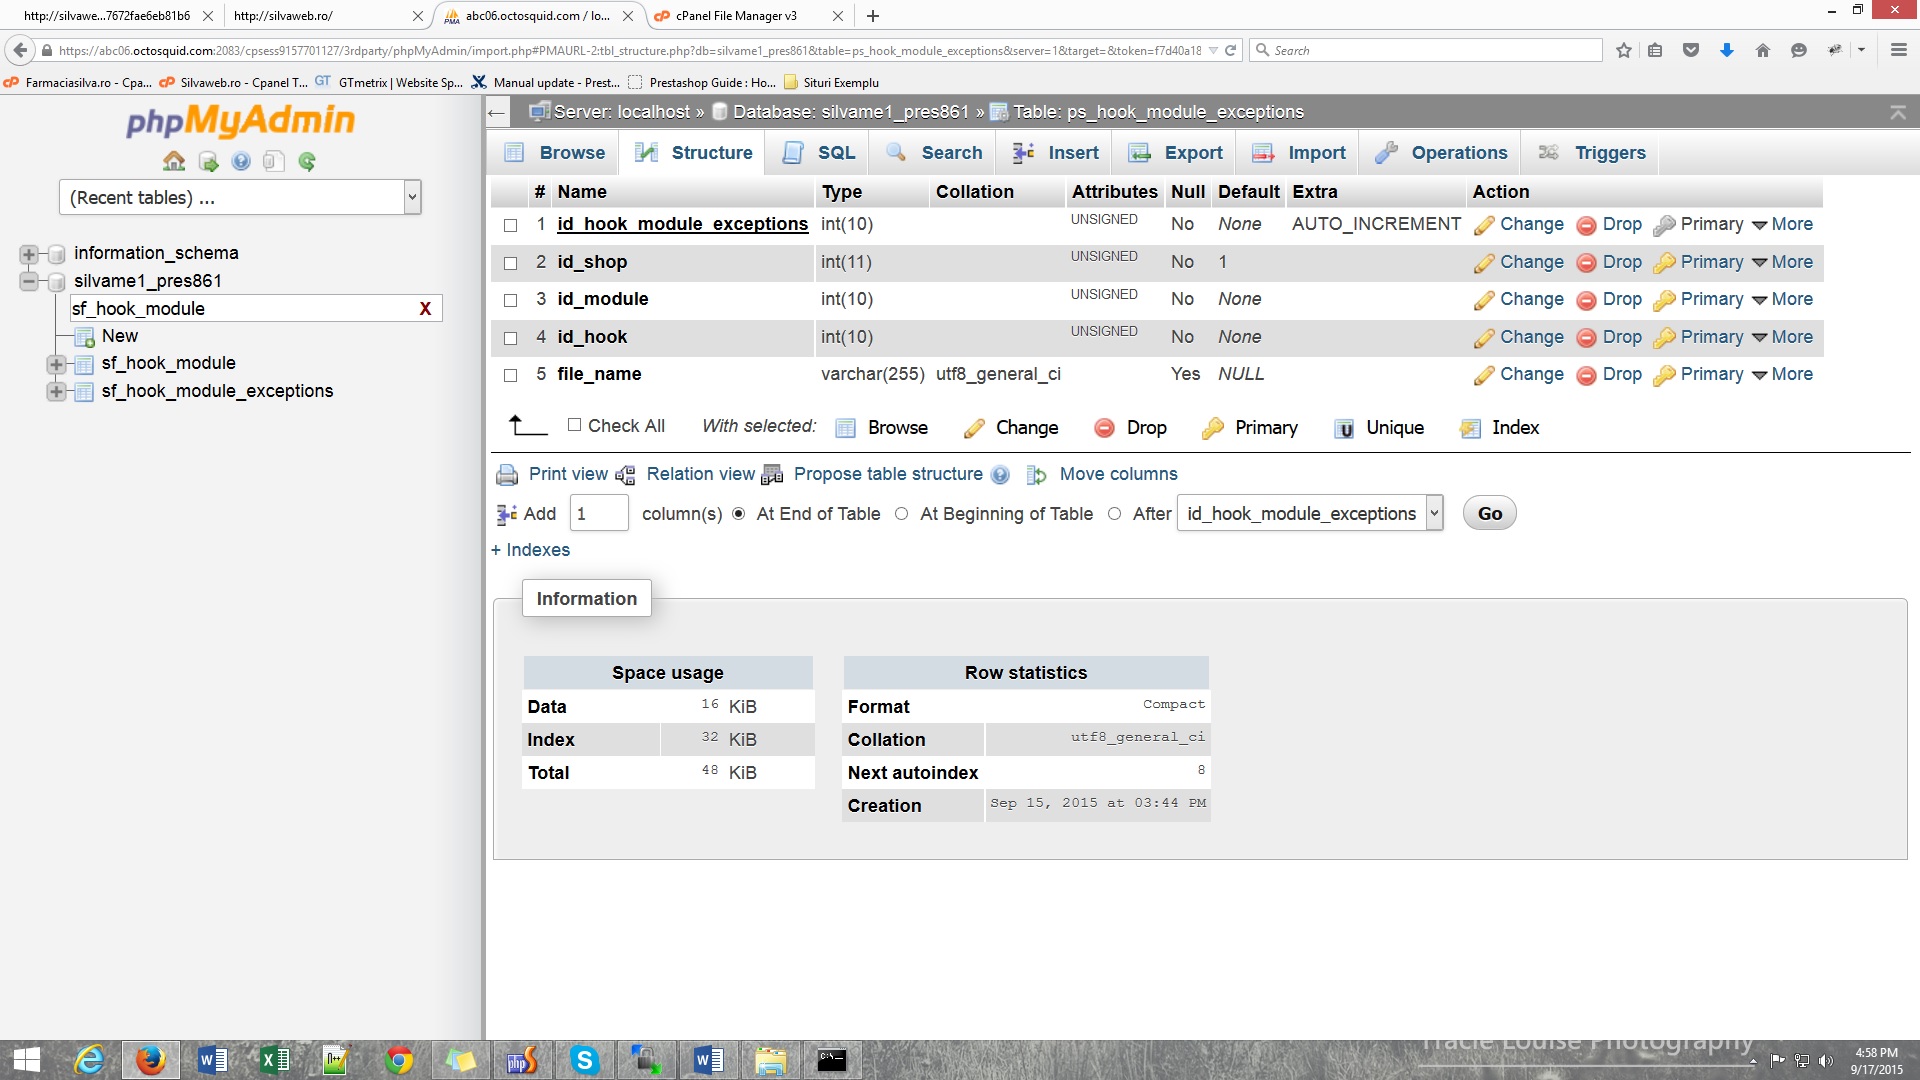Open Skype from the taskbar
Image resolution: width=1920 pixels, height=1080 pixels.
point(584,1060)
